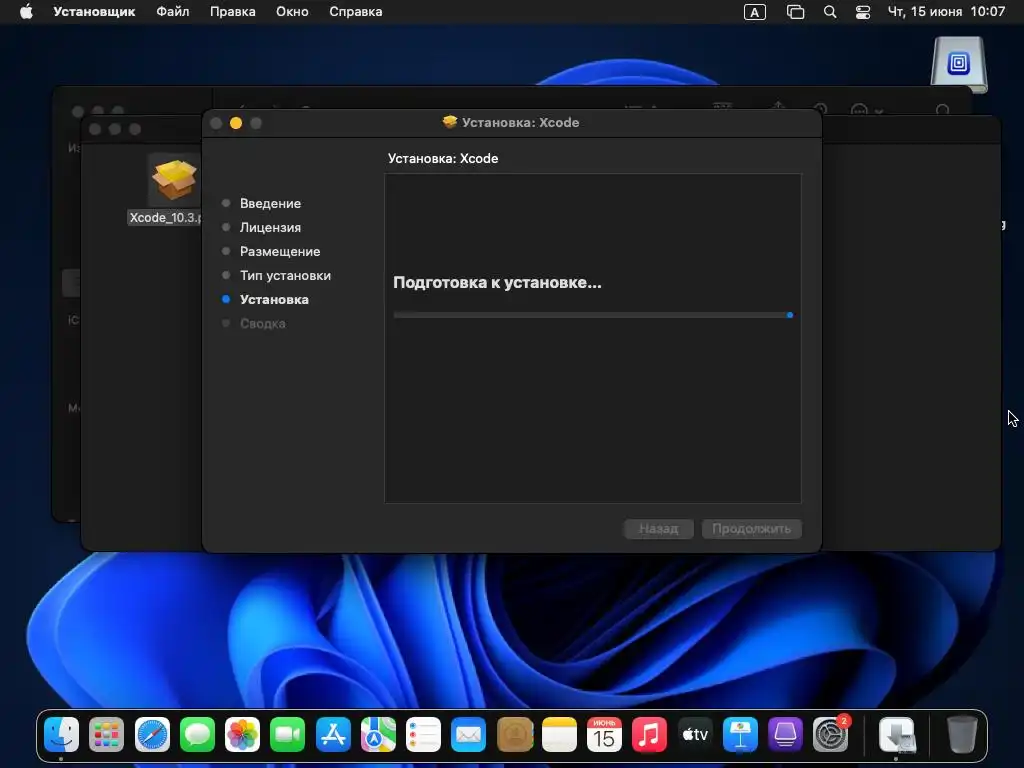Launch FaceTime from the Dock
Image resolution: width=1024 pixels, height=768 pixels.
pyautogui.click(x=287, y=735)
